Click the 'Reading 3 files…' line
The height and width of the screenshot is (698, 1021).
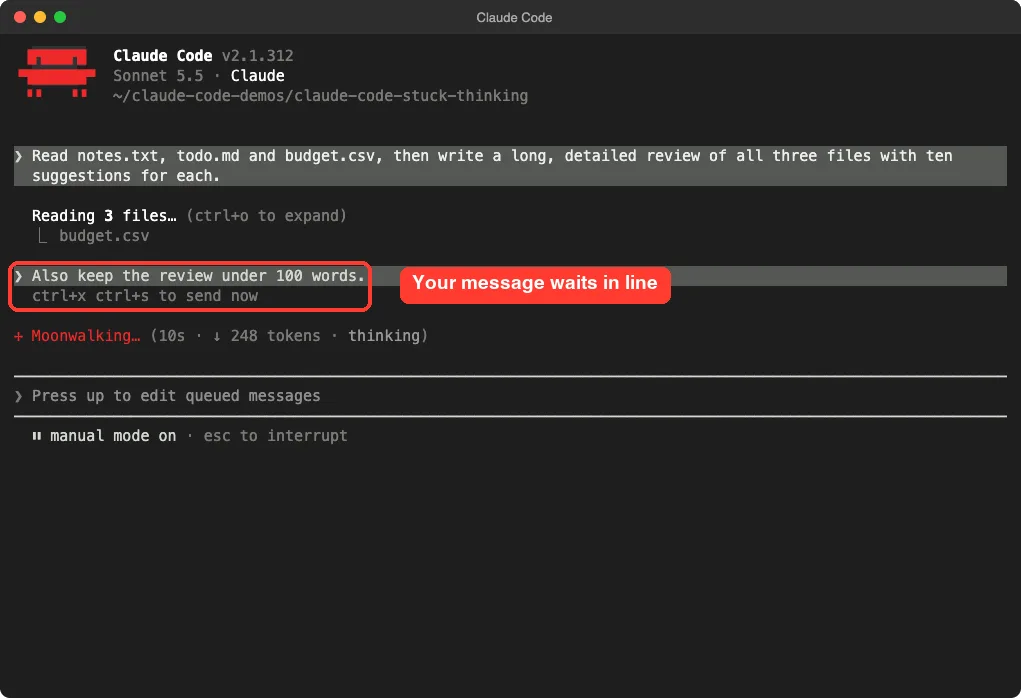104,216
